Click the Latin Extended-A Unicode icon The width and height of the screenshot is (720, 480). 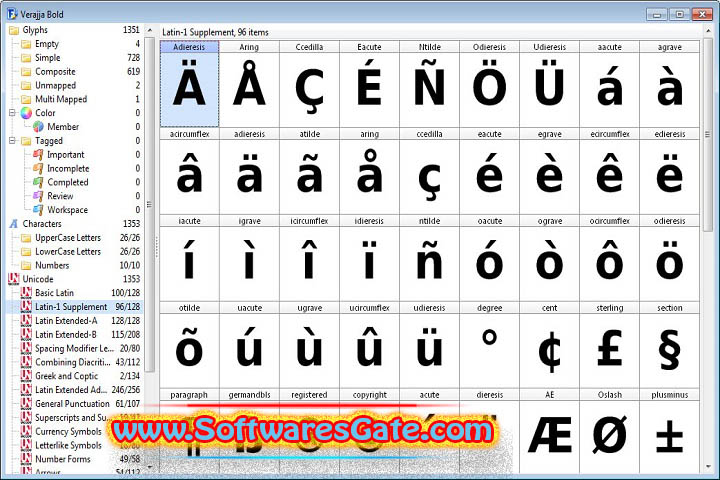click(26, 321)
